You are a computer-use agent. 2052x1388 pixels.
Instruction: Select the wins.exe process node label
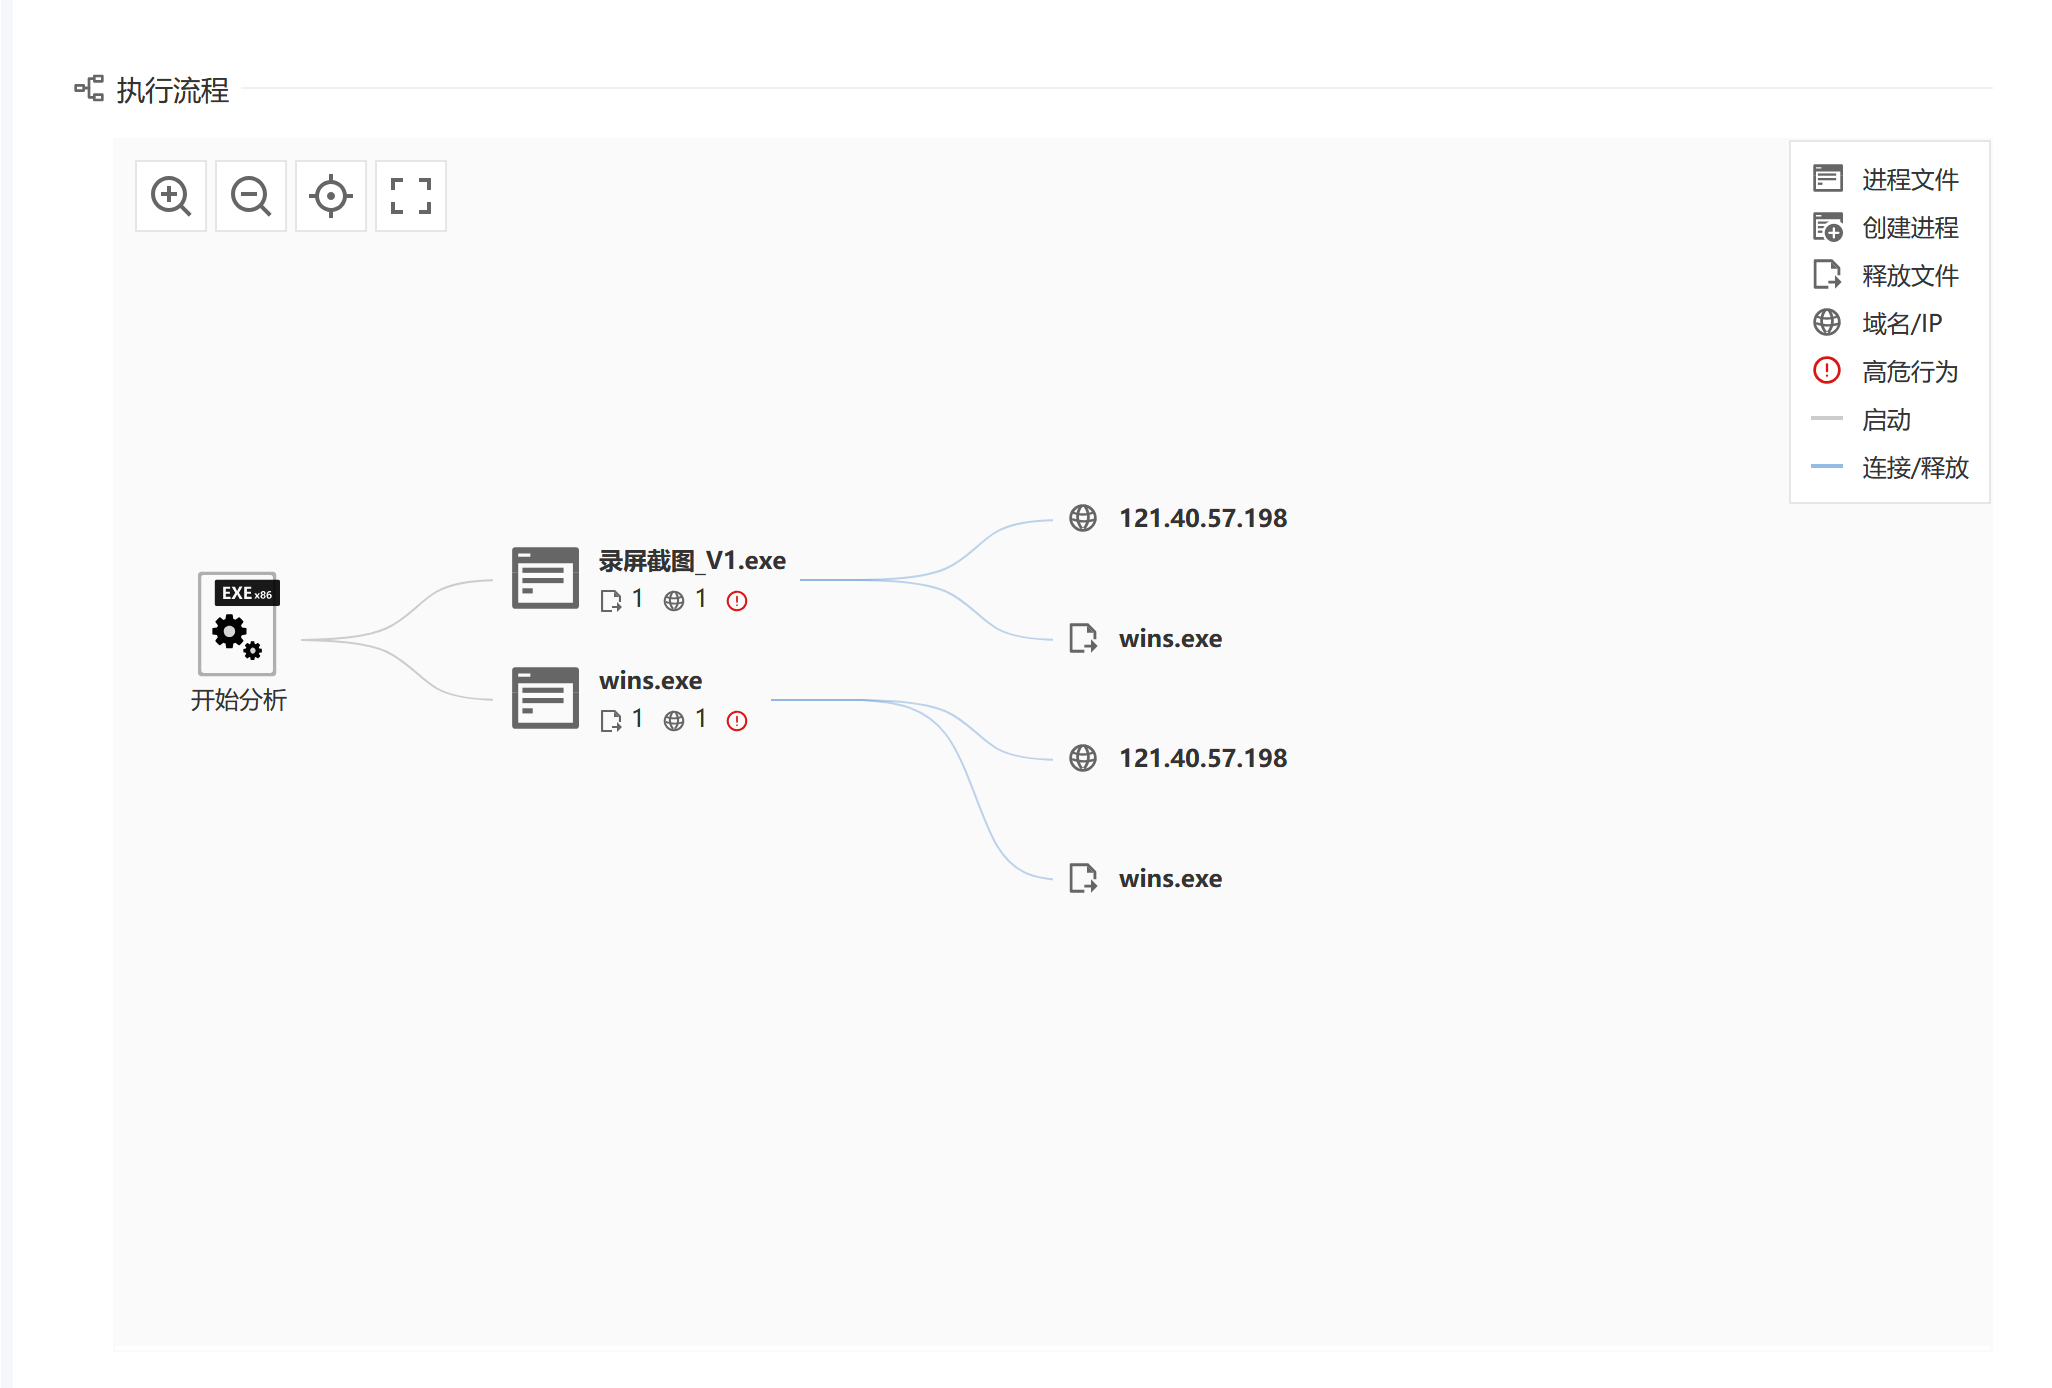point(650,681)
